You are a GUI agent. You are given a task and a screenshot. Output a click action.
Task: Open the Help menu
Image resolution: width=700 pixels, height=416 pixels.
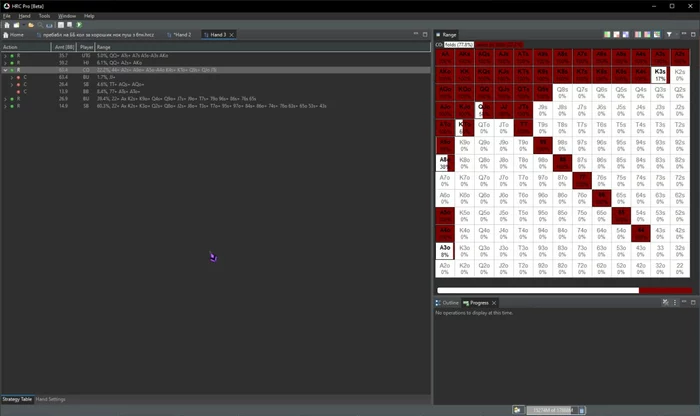(89, 16)
